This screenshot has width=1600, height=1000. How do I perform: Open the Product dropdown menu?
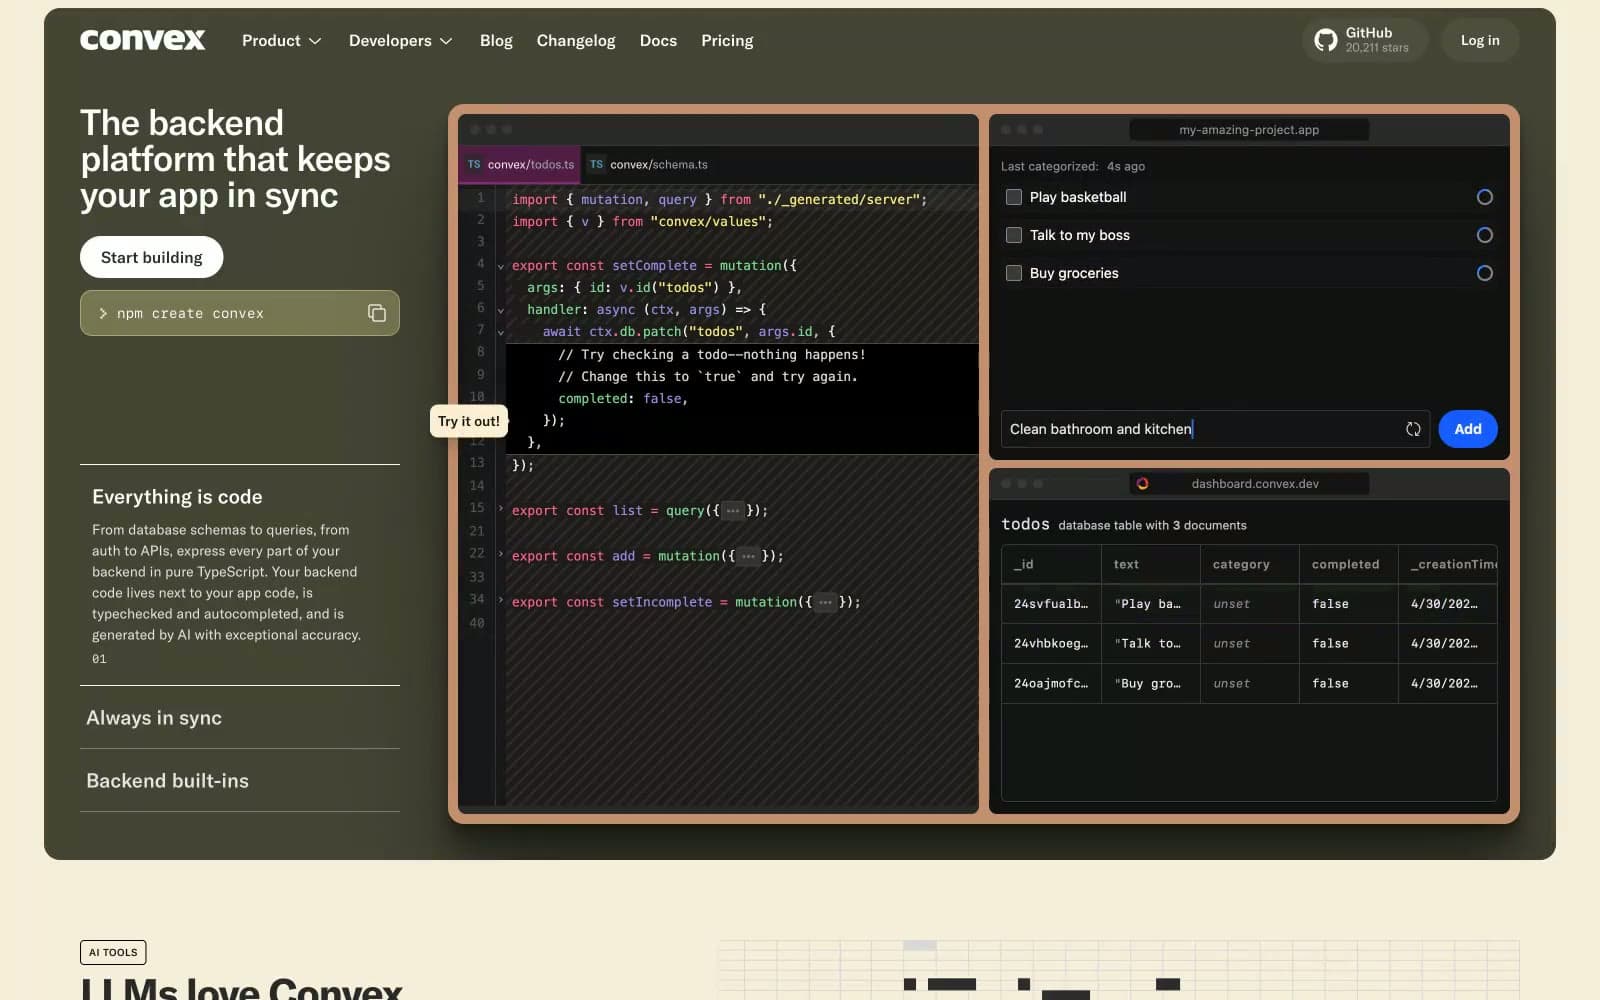click(281, 41)
